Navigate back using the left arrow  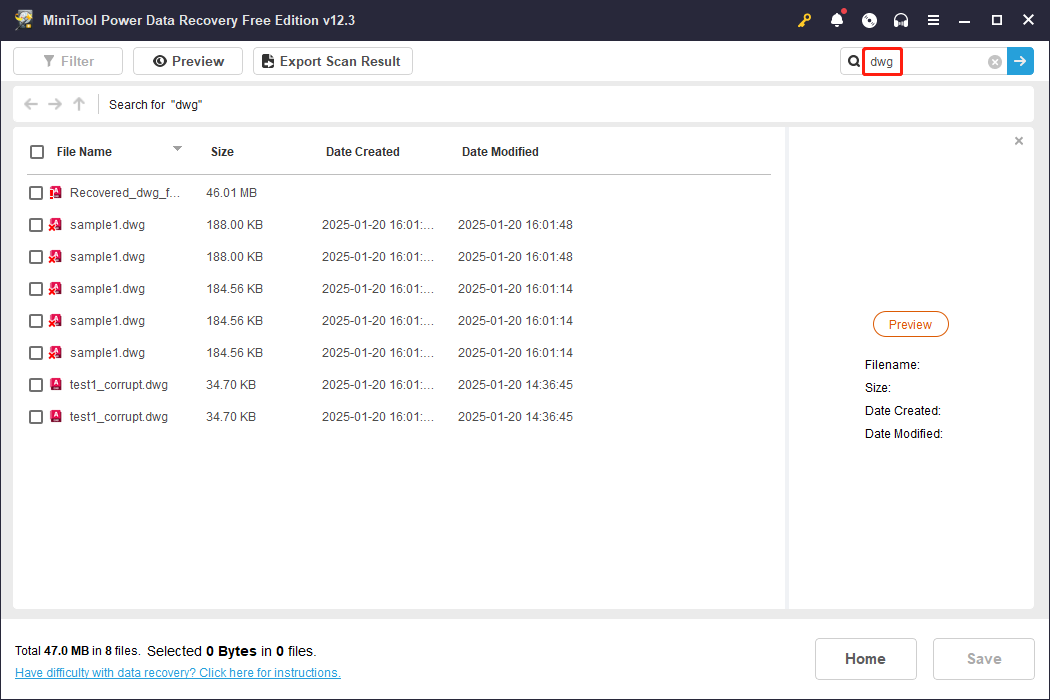click(x=30, y=104)
